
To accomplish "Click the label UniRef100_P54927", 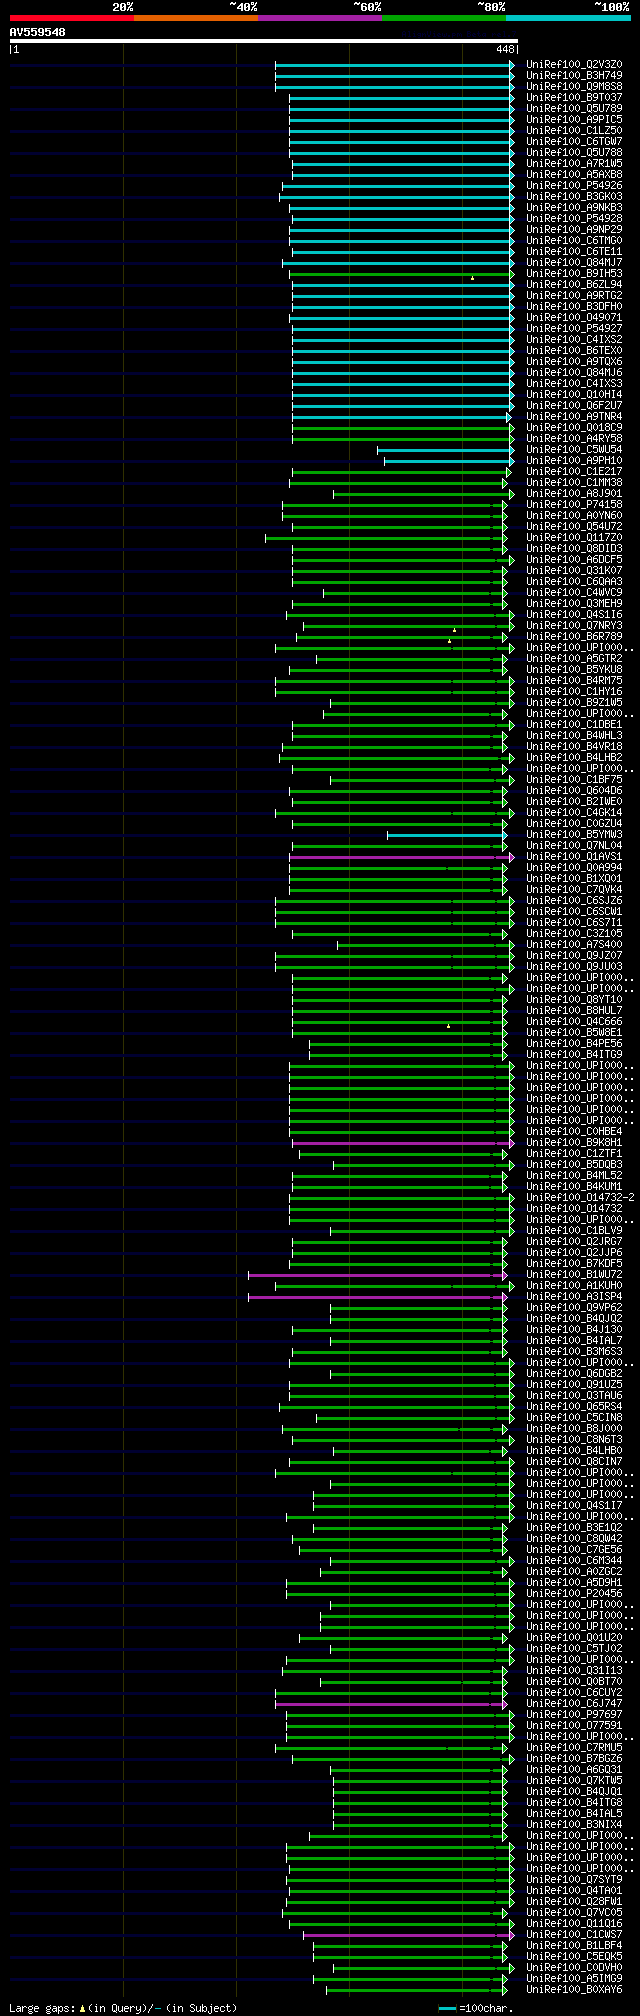I will pyautogui.click(x=574, y=329).
